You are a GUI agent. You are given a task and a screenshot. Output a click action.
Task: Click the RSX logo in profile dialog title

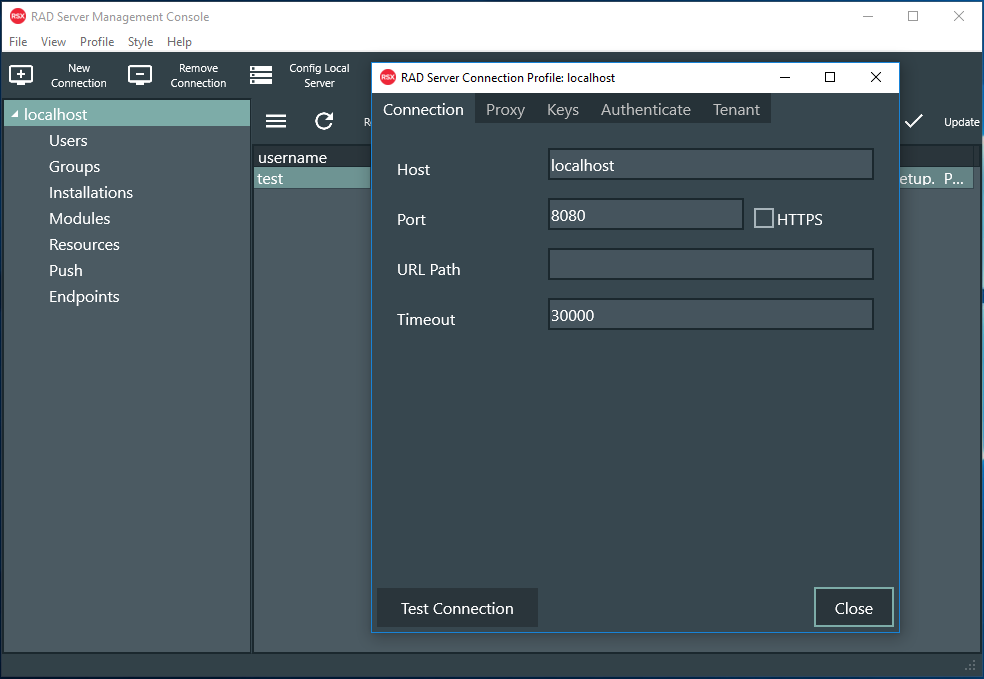point(388,77)
